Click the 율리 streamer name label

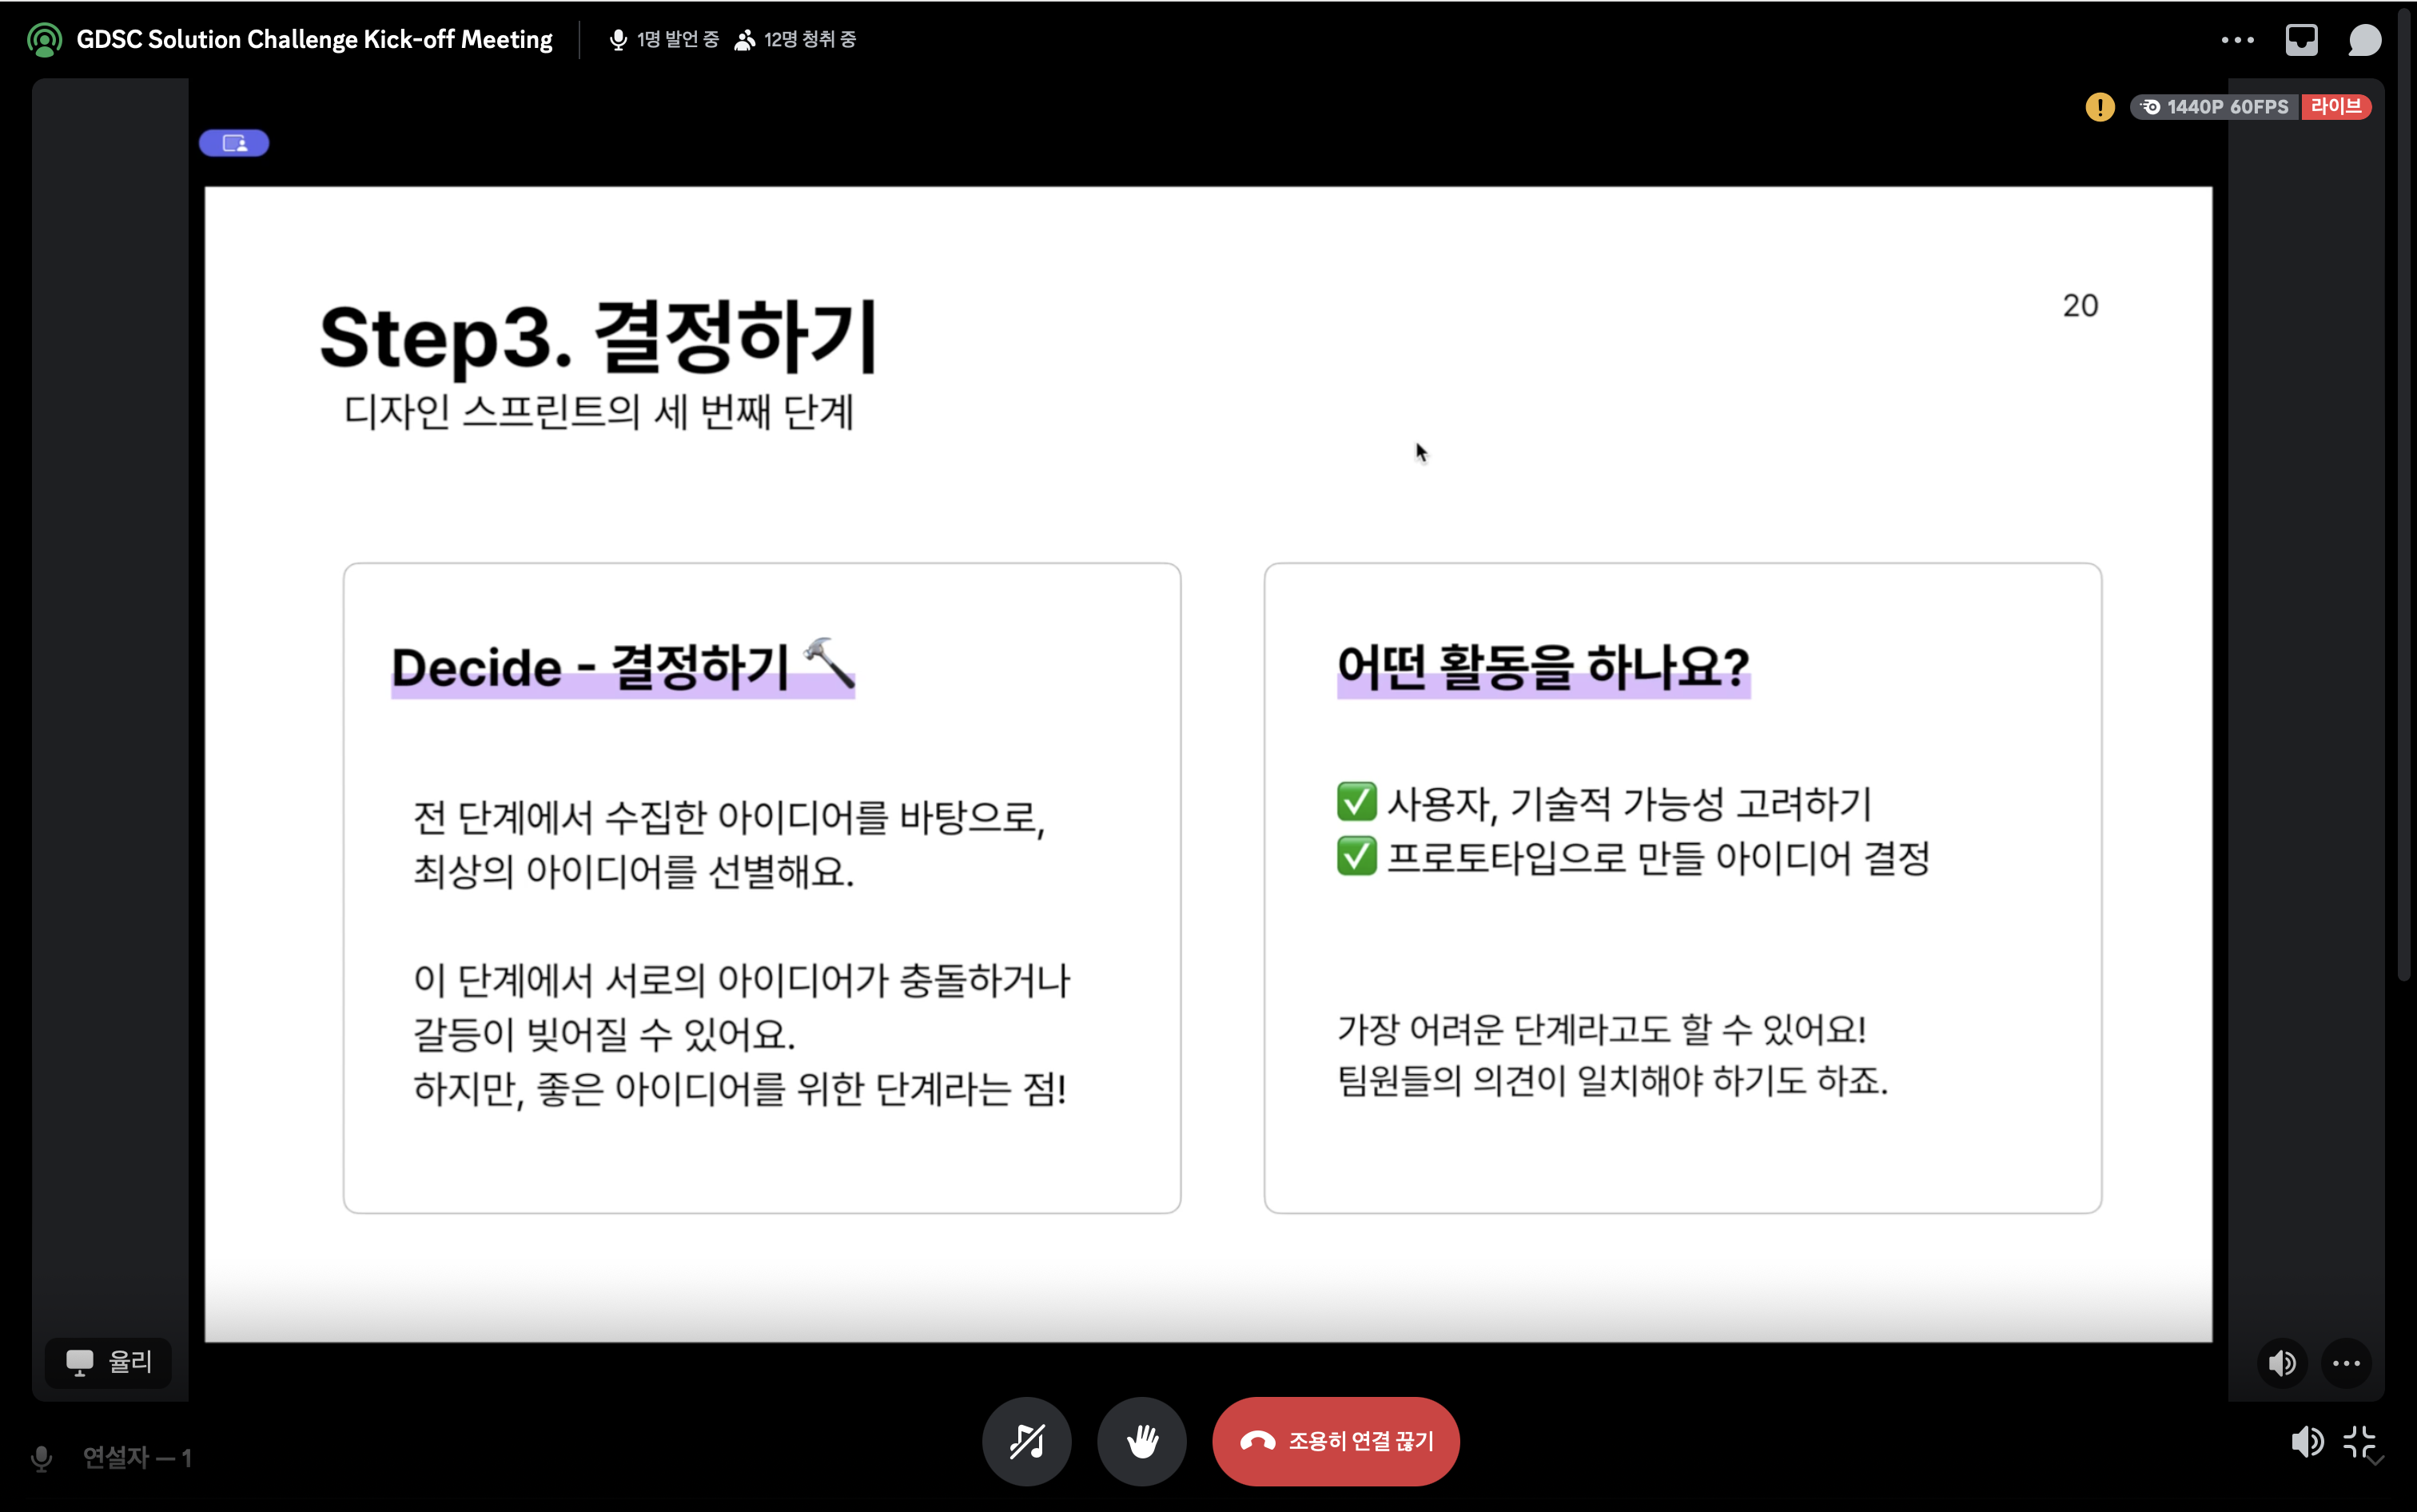(109, 1362)
